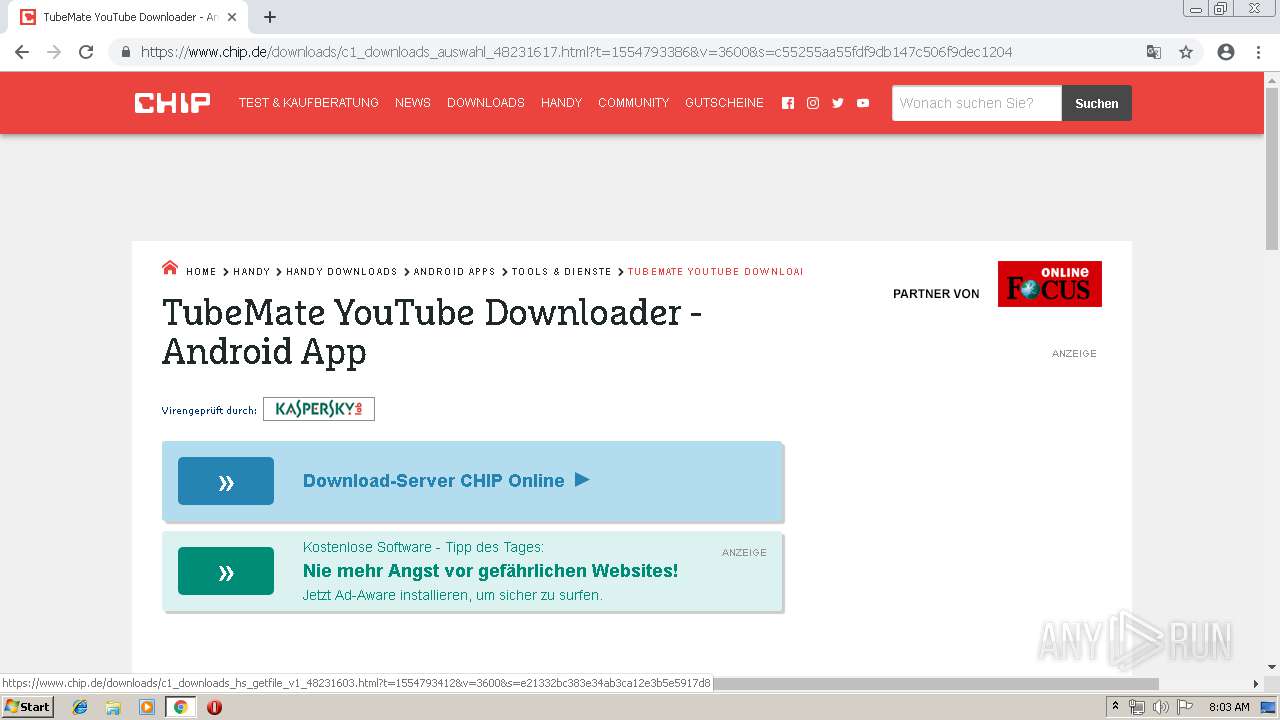Open File Explorer from the taskbar
Screen dimensions: 1280x720
click(113, 707)
